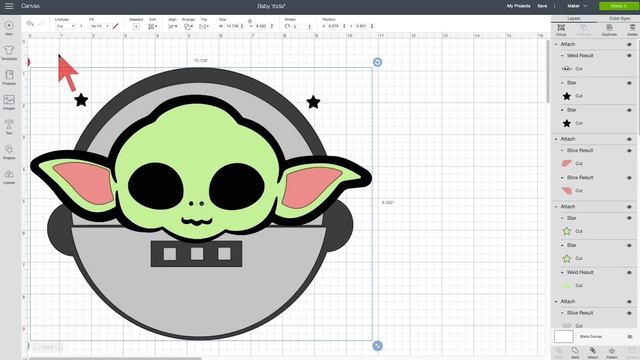Click the canvas vertical scrollbar
640x360 pixels.
coord(548,71)
